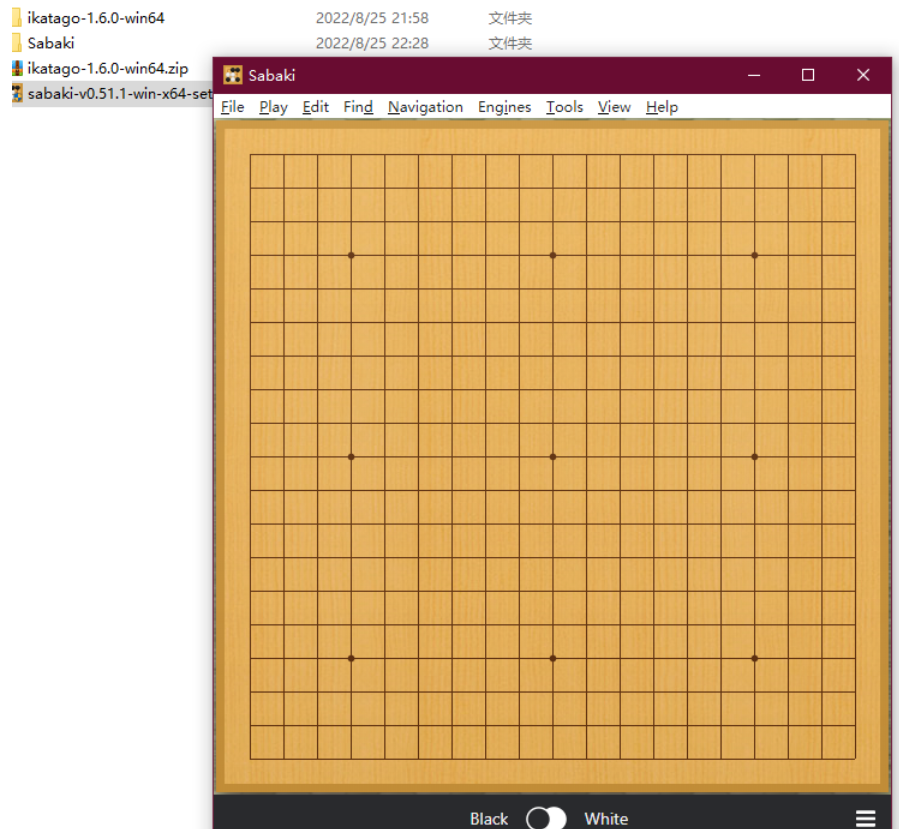899x832 pixels.
Task: Select the ikatago-1.6.0-win64.zip archive icon
Action: [x=17, y=68]
